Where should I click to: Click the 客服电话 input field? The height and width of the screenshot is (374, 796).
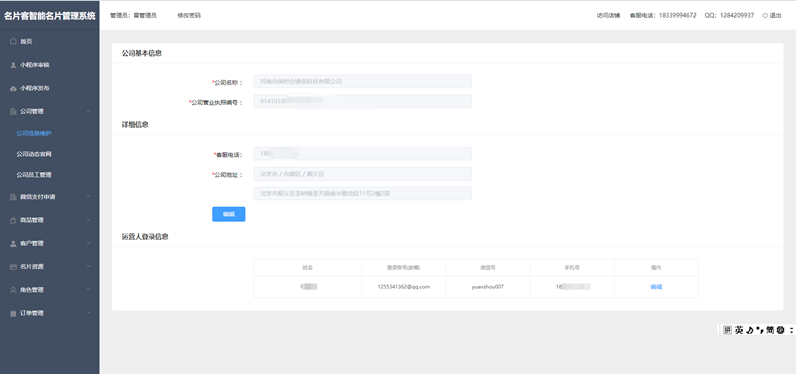pyautogui.click(x=362, y=154)
